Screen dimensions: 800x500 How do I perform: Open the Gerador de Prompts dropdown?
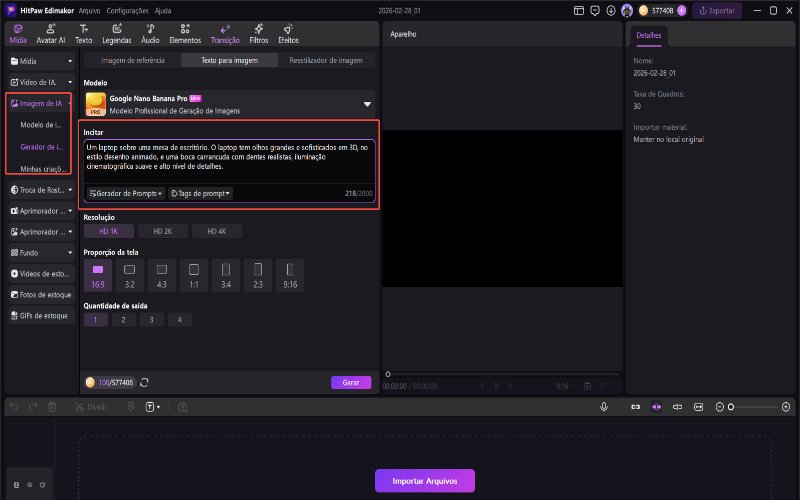coord(126,193)
